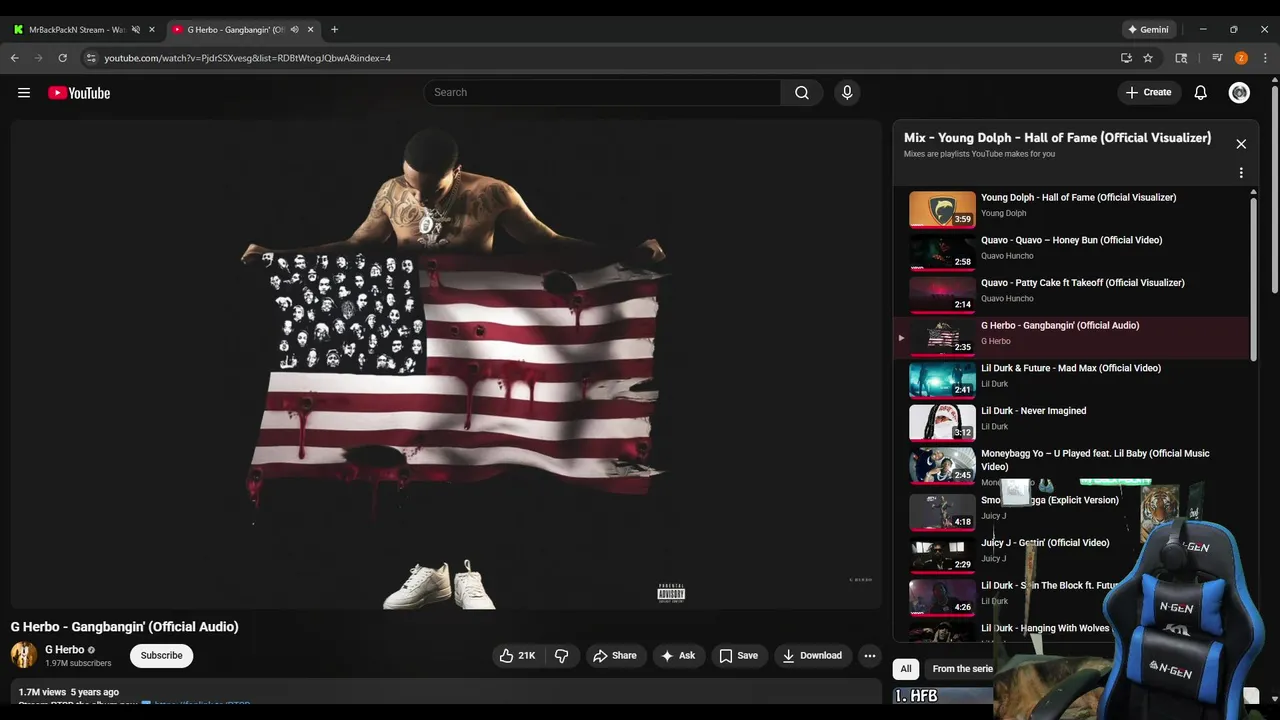Go back in browser history

click(x=15, y=58)
